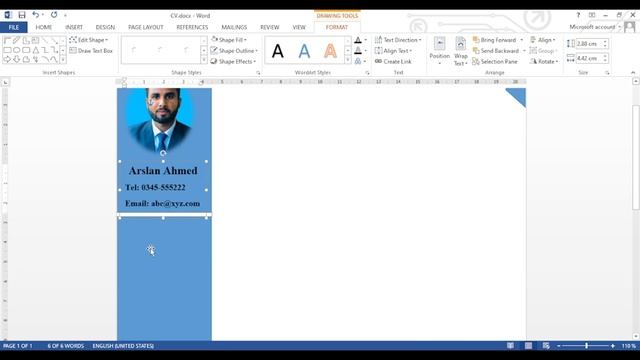Screen dimensions: 640x360
Task: Switch to REFERENCES tab
Action: [192, 27]
